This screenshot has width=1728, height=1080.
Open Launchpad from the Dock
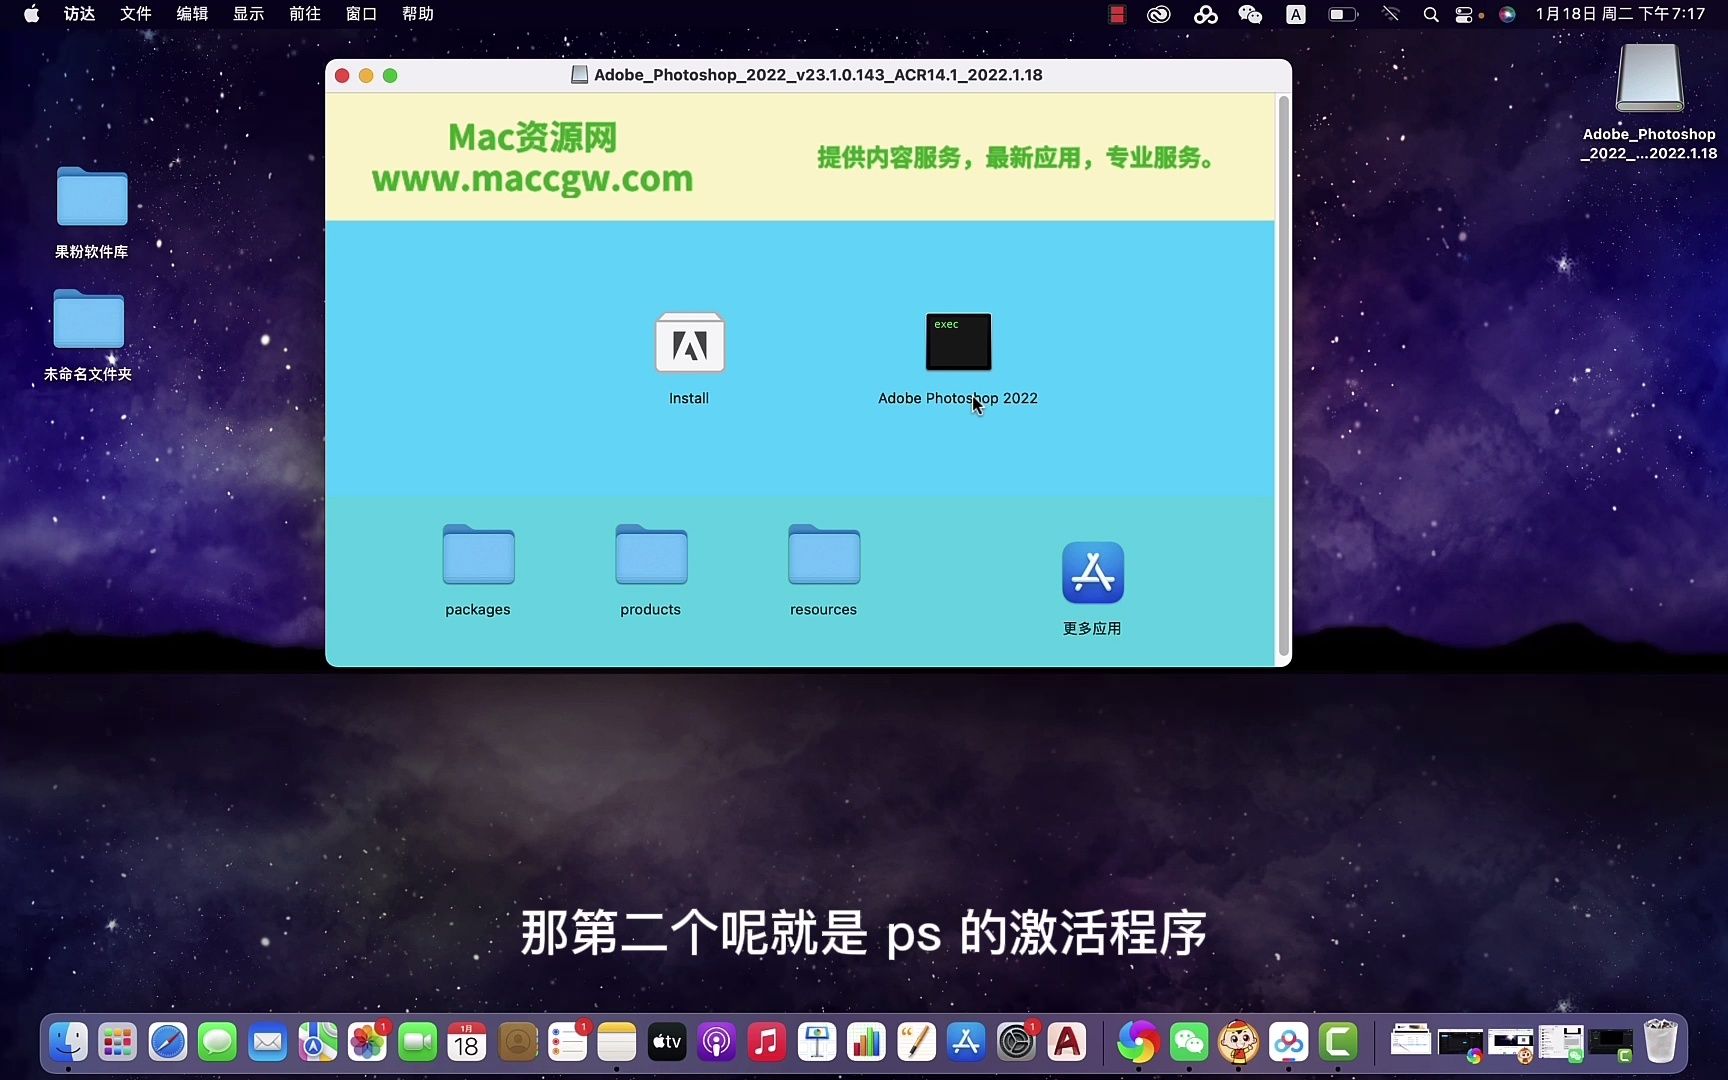pos(118,1043)
